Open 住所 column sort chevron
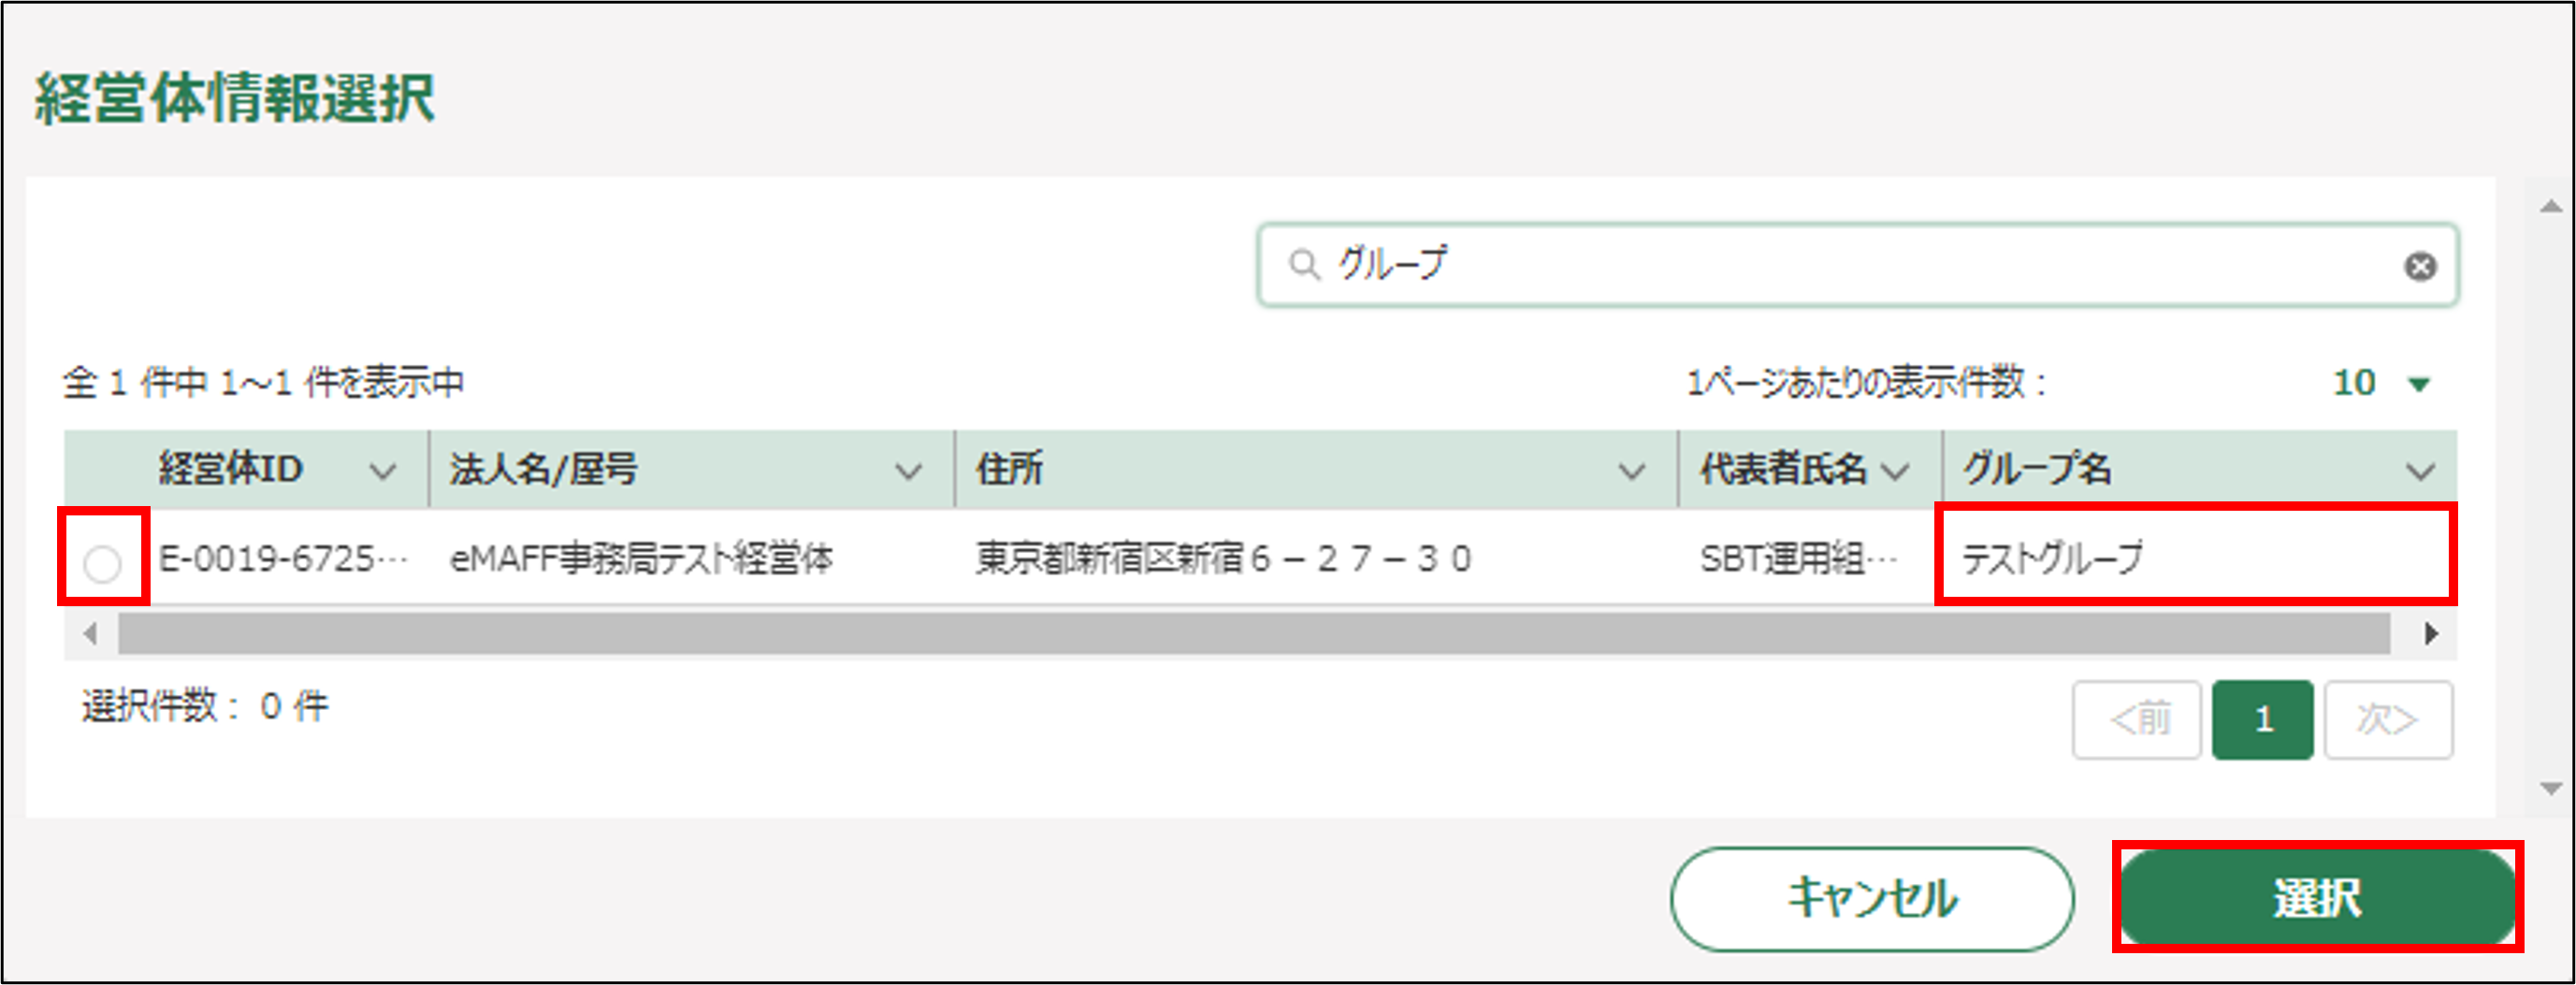The image size is (2576, 985). pyautogui.click(x=1632, y=471)
